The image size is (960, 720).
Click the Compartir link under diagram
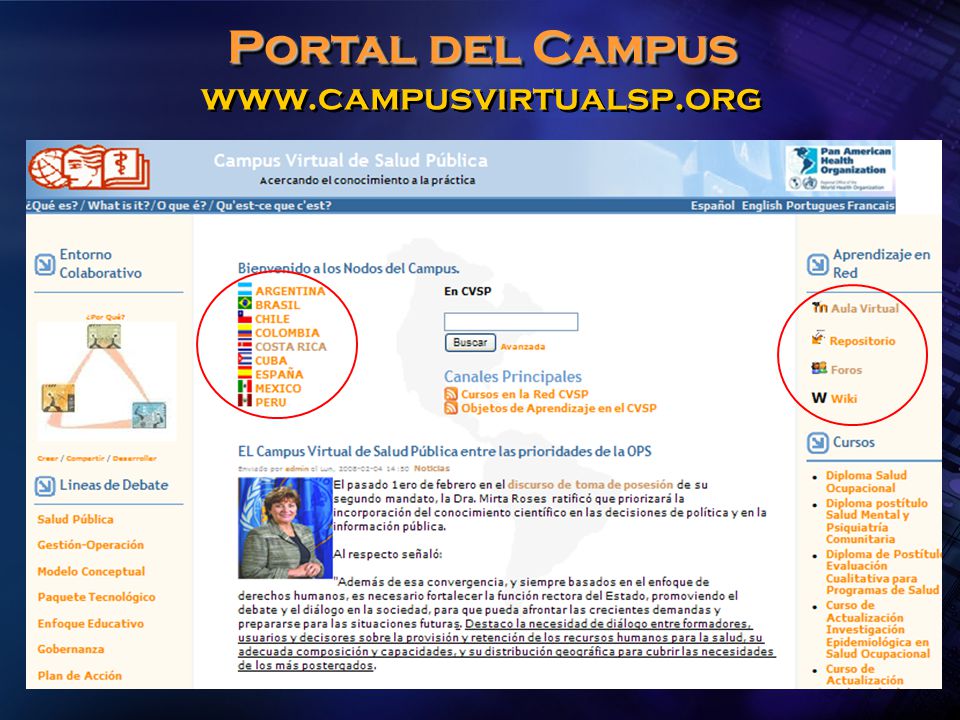pyautogui.click(x=85, y=458)
